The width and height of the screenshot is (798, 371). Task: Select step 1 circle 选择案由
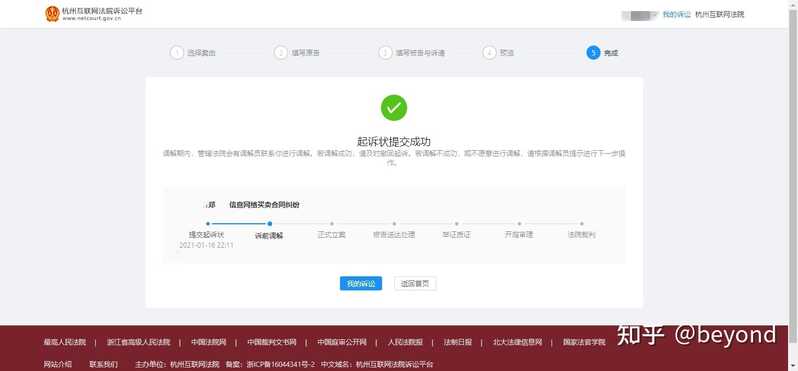pyautogui.click(x=177, y=52)
